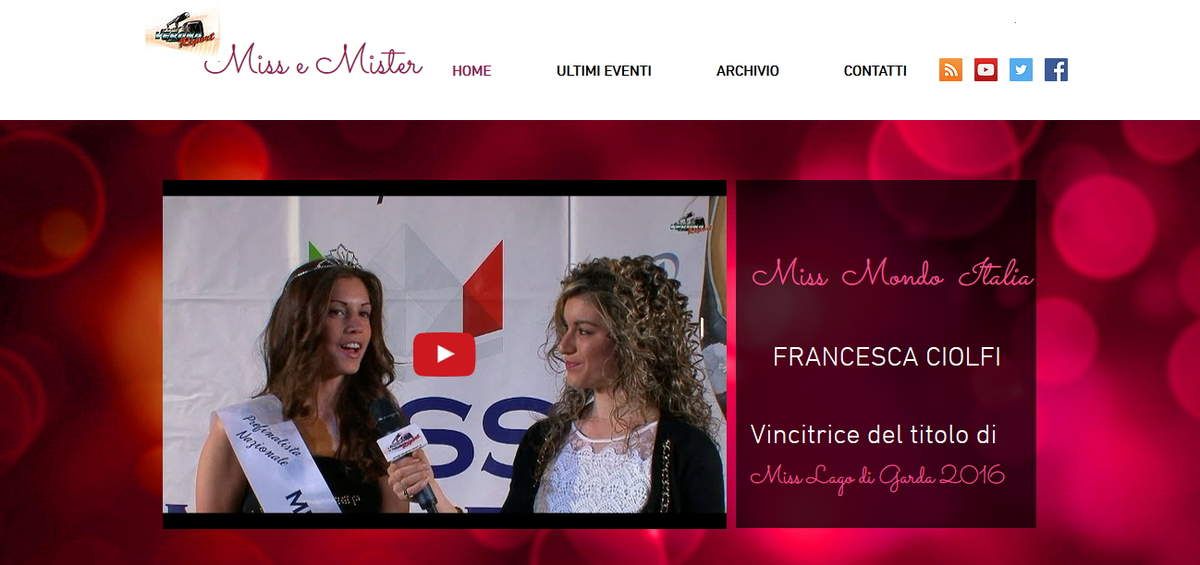
Task: Click the Miss e Mister site title
Action: tap(313, 62)
